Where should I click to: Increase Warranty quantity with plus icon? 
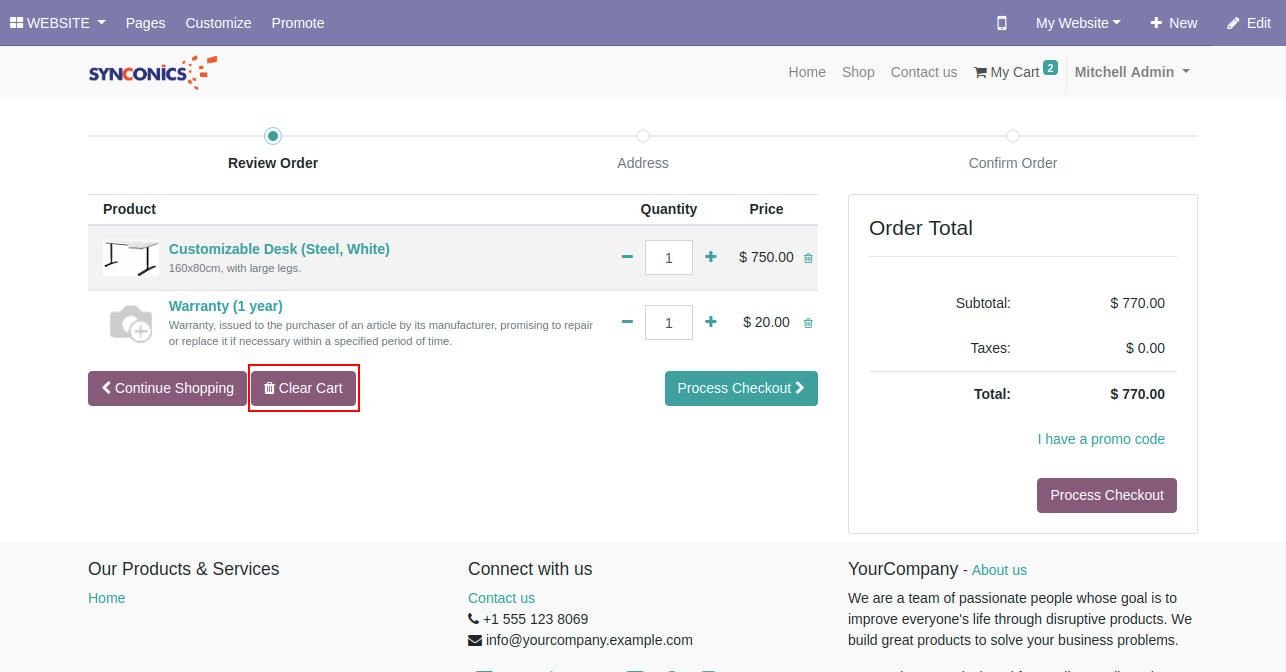click(711, 322)
